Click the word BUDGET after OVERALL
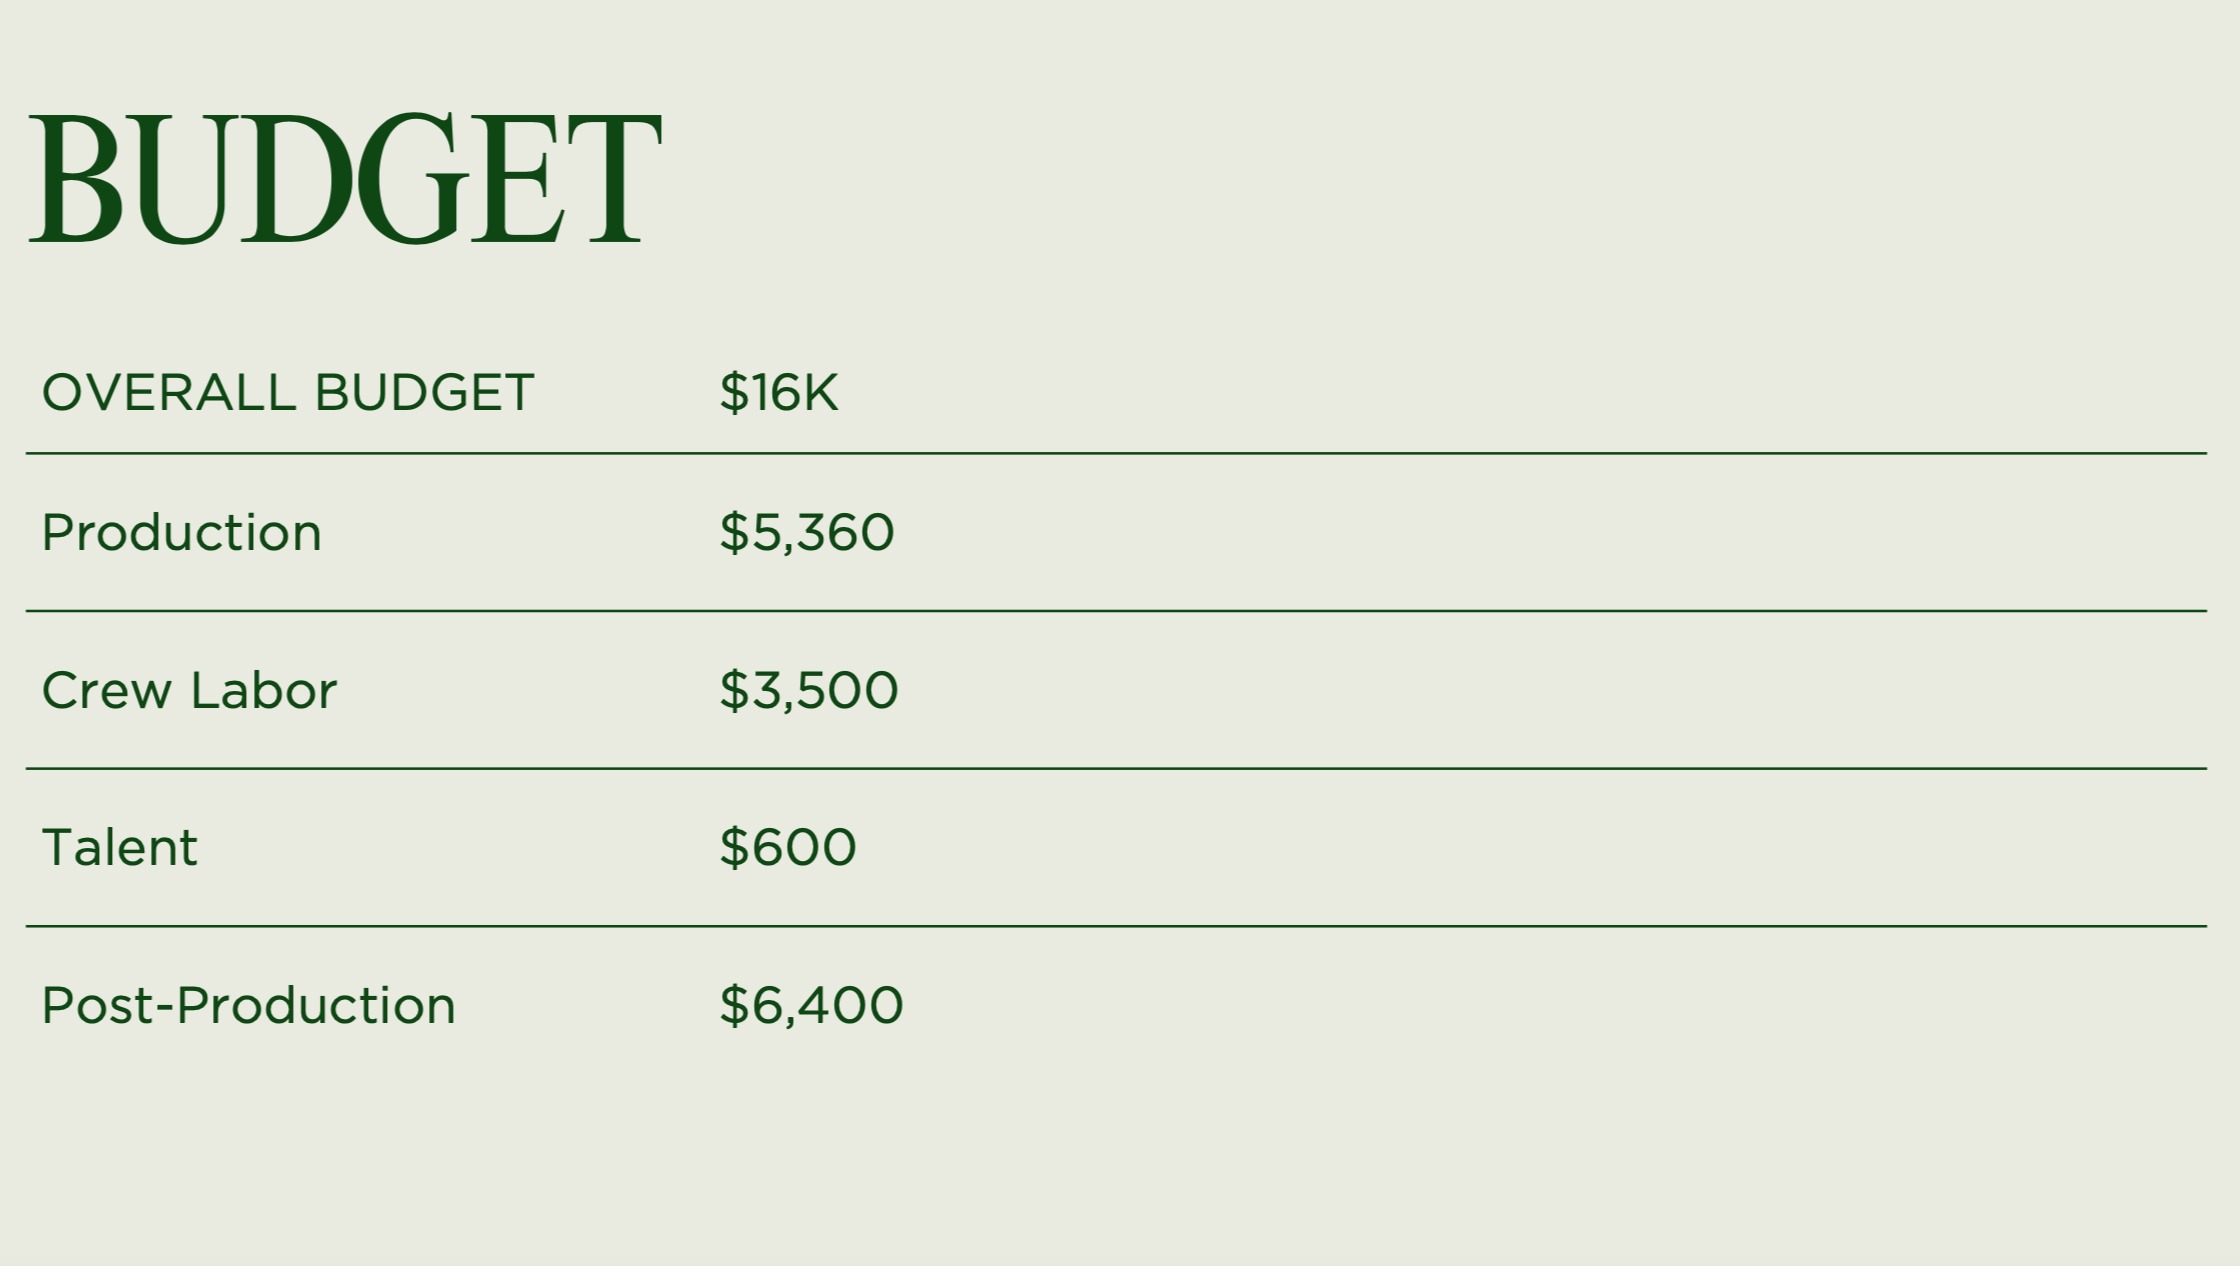This screenshot has height=1266, width=2240. pyautogui.click(x=424, y=392)
